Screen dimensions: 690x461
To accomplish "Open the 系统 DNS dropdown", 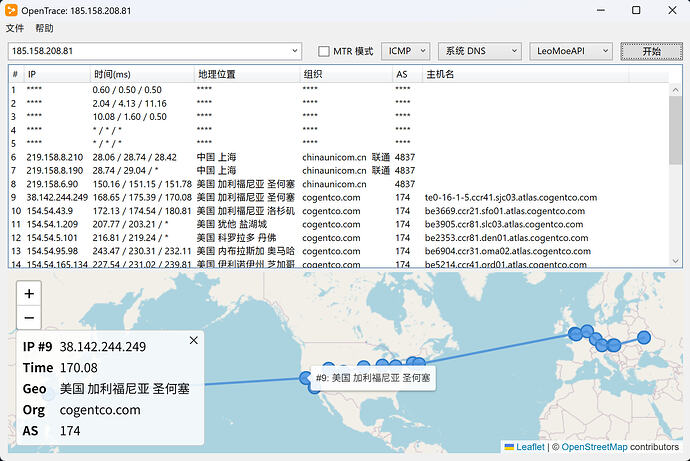I will [480, 51].
